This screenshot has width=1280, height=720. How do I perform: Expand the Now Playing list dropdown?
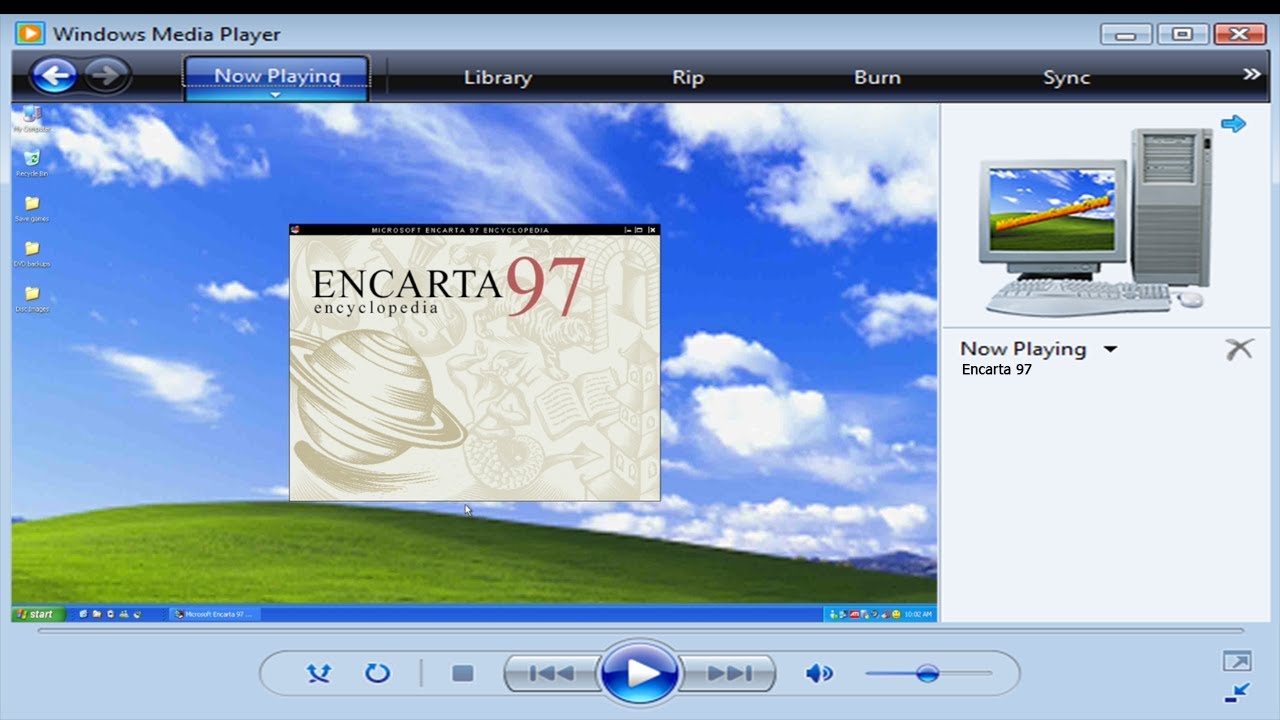(x=1110, y=350)
